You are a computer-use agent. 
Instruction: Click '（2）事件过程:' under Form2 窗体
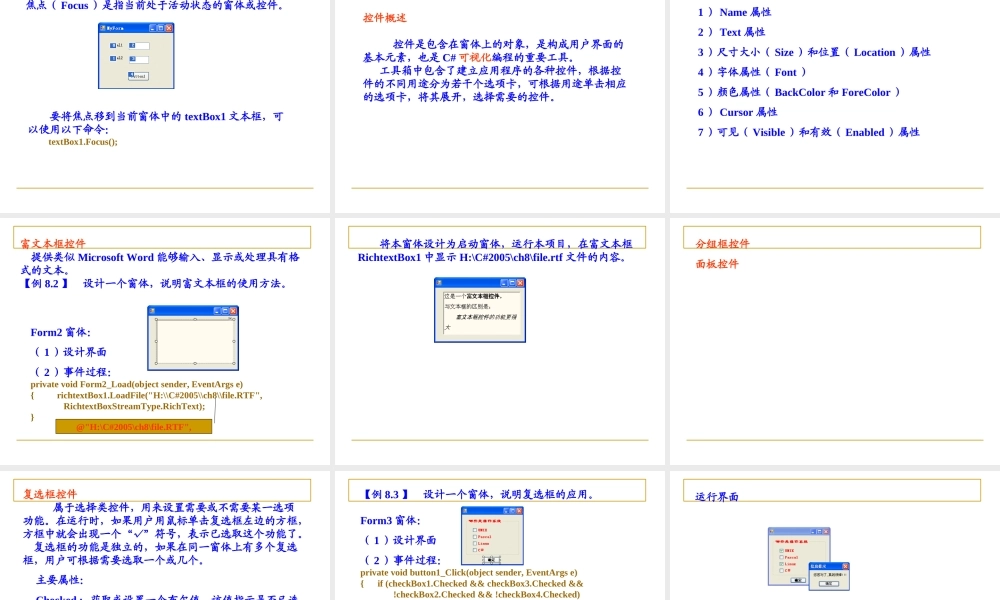pos(71,372)
